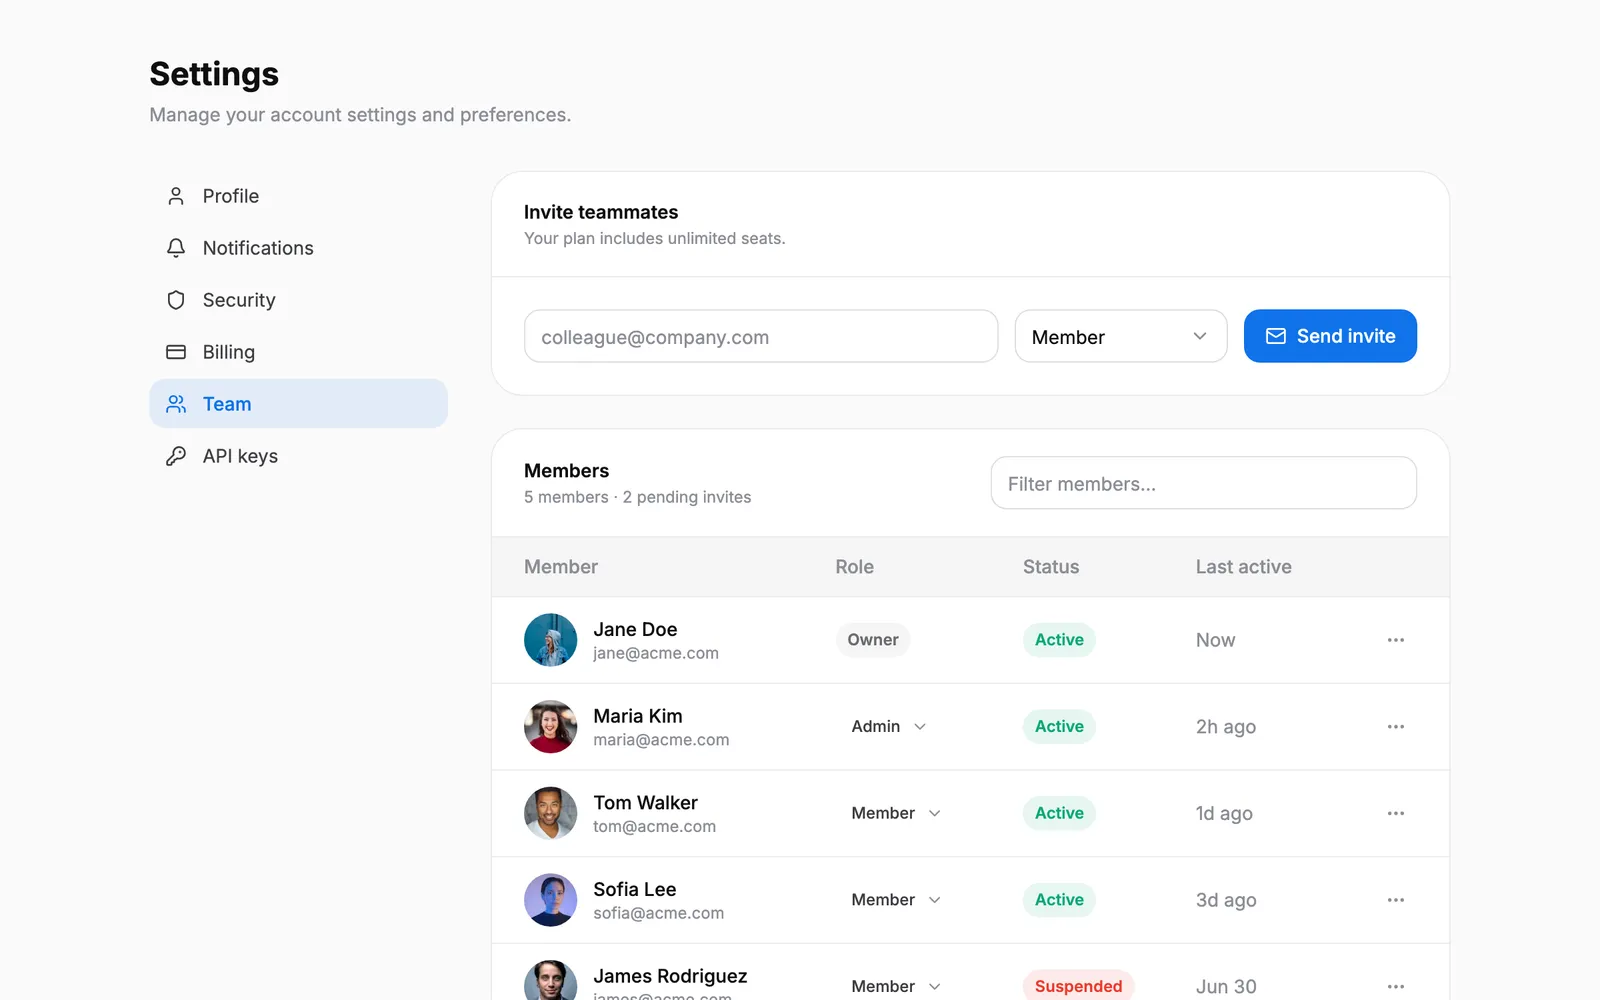
Task: Change James Rodriguez's Member role dropdown
Action: (896, 986)
